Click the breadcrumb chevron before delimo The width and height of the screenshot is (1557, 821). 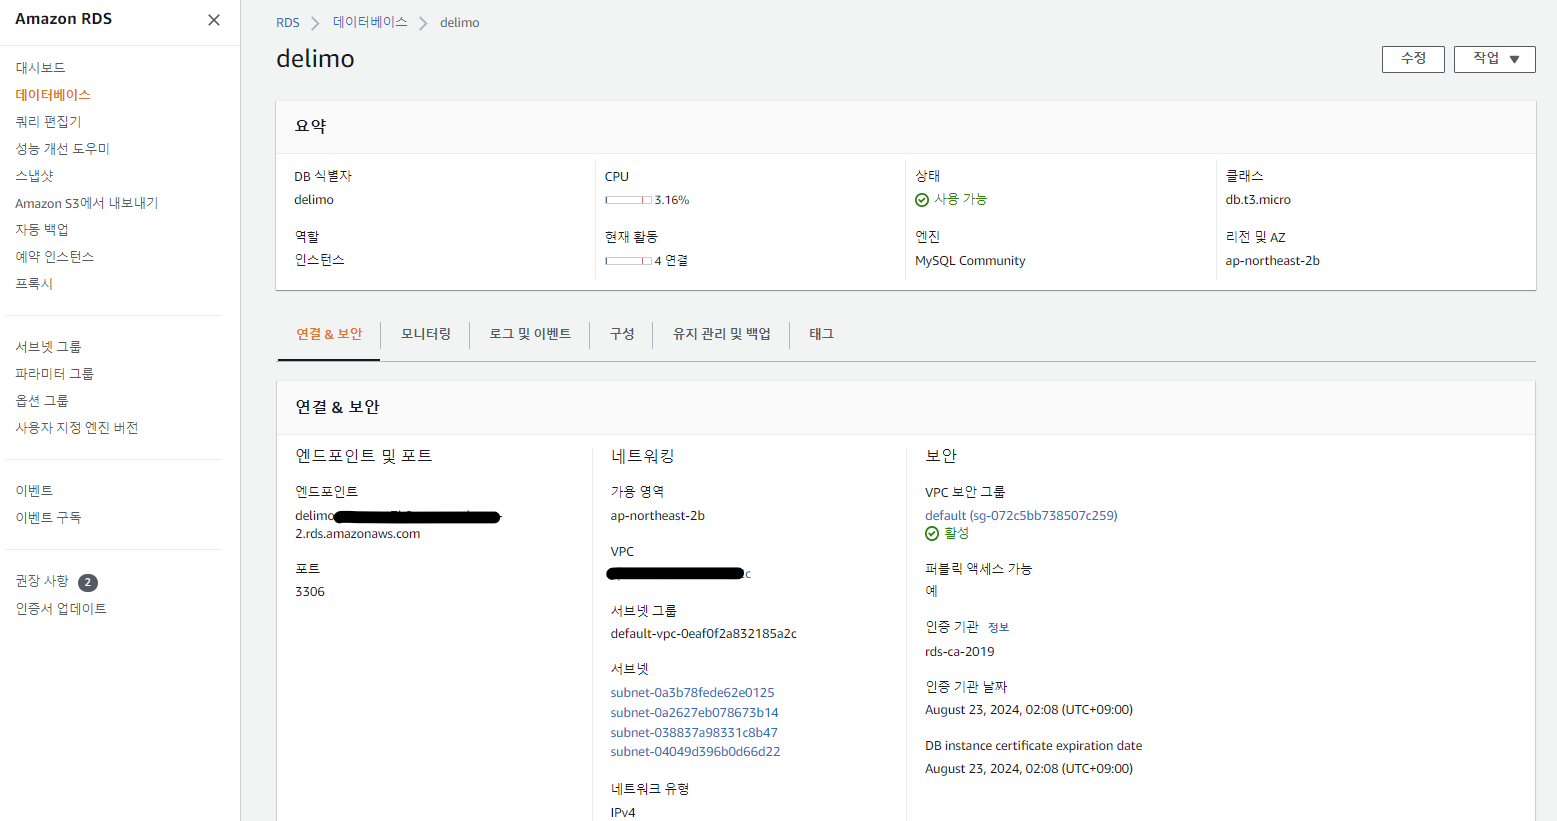tap(423, 23)
